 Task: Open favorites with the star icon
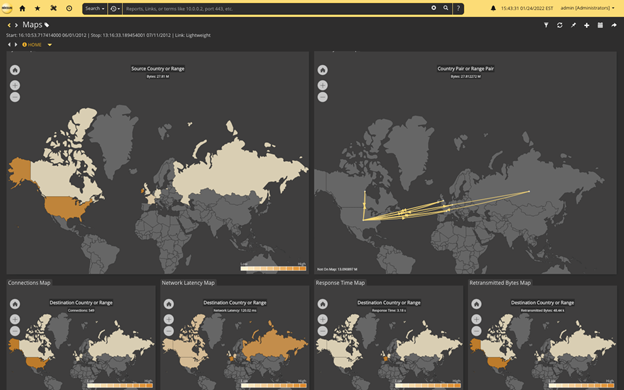[37, 8]
